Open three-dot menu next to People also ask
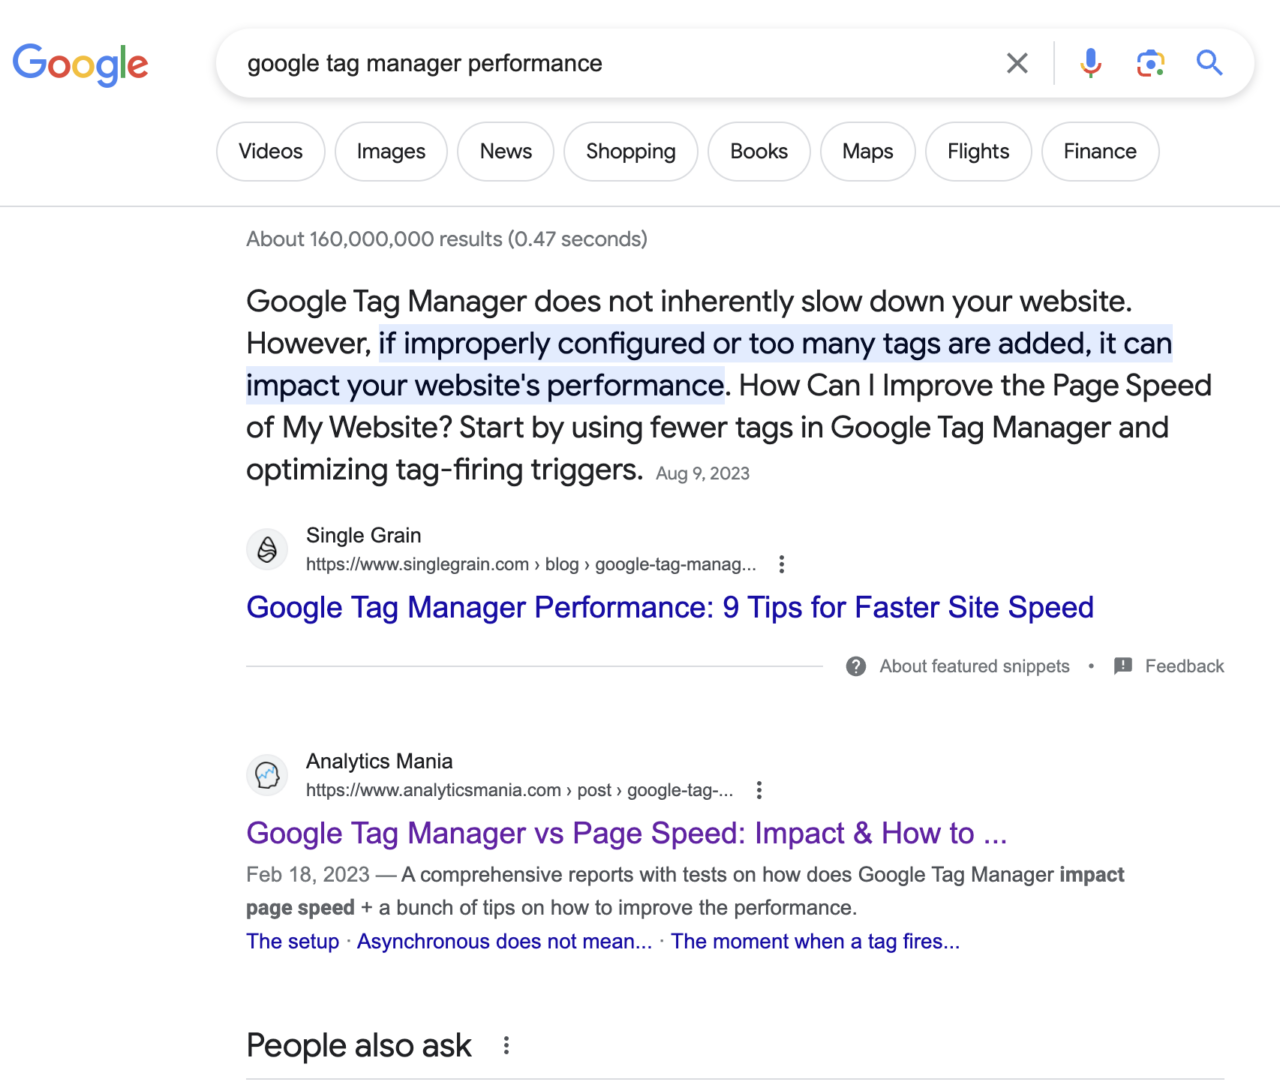This screenshot has height=1085, width=1280. [x=507, y=1045]
